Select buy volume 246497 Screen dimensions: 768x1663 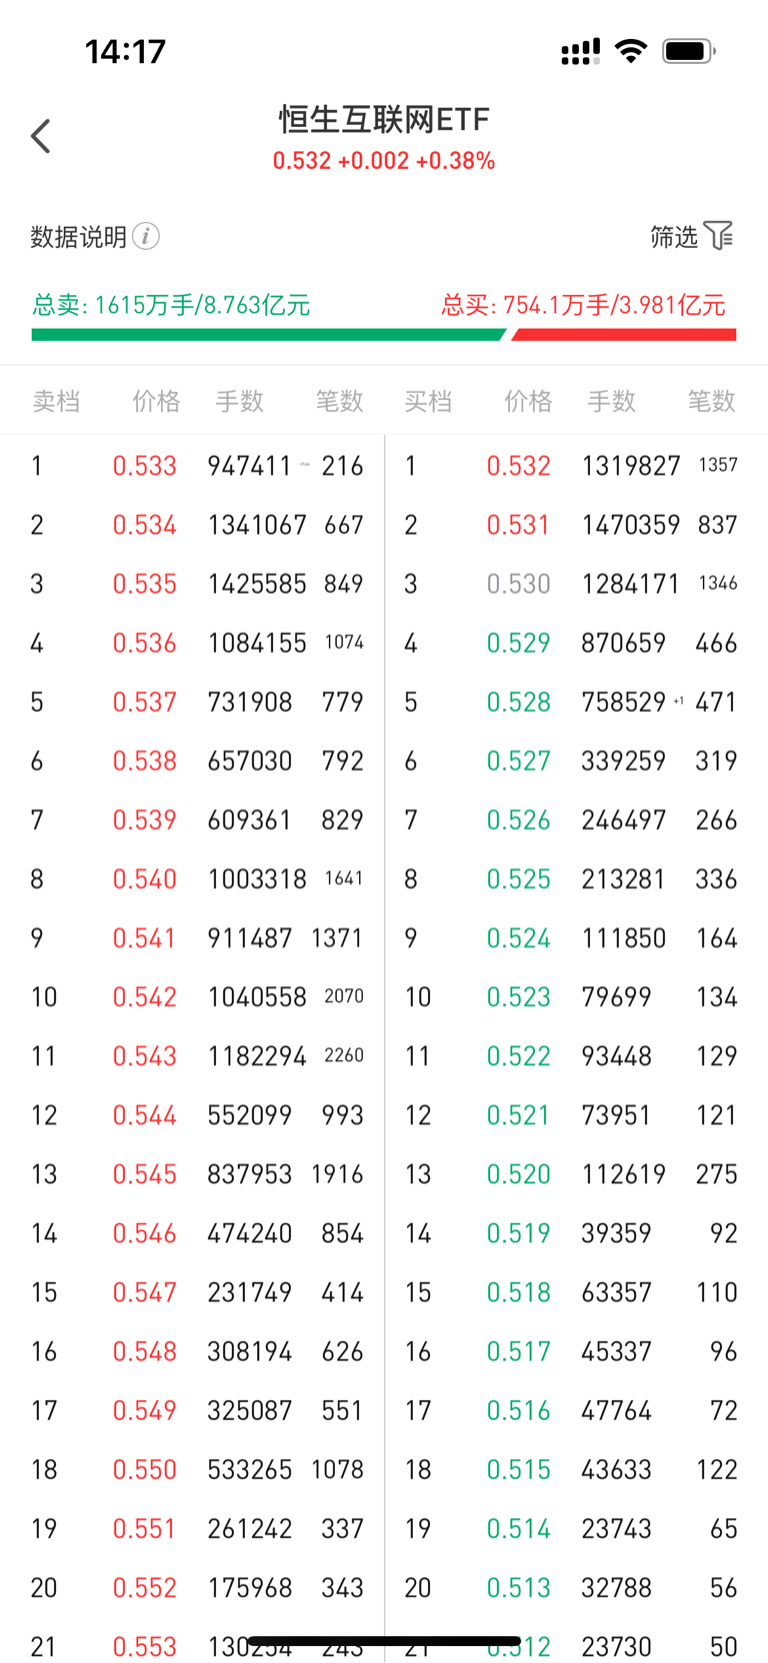coord(624,820)
